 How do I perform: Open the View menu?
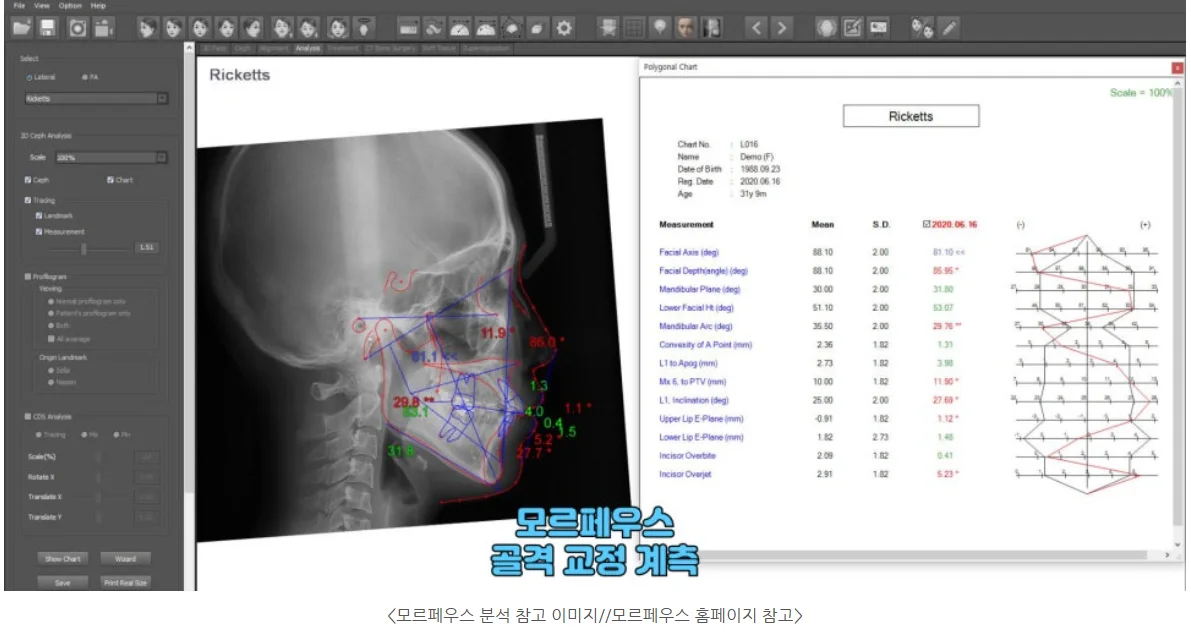click(42, 5)
